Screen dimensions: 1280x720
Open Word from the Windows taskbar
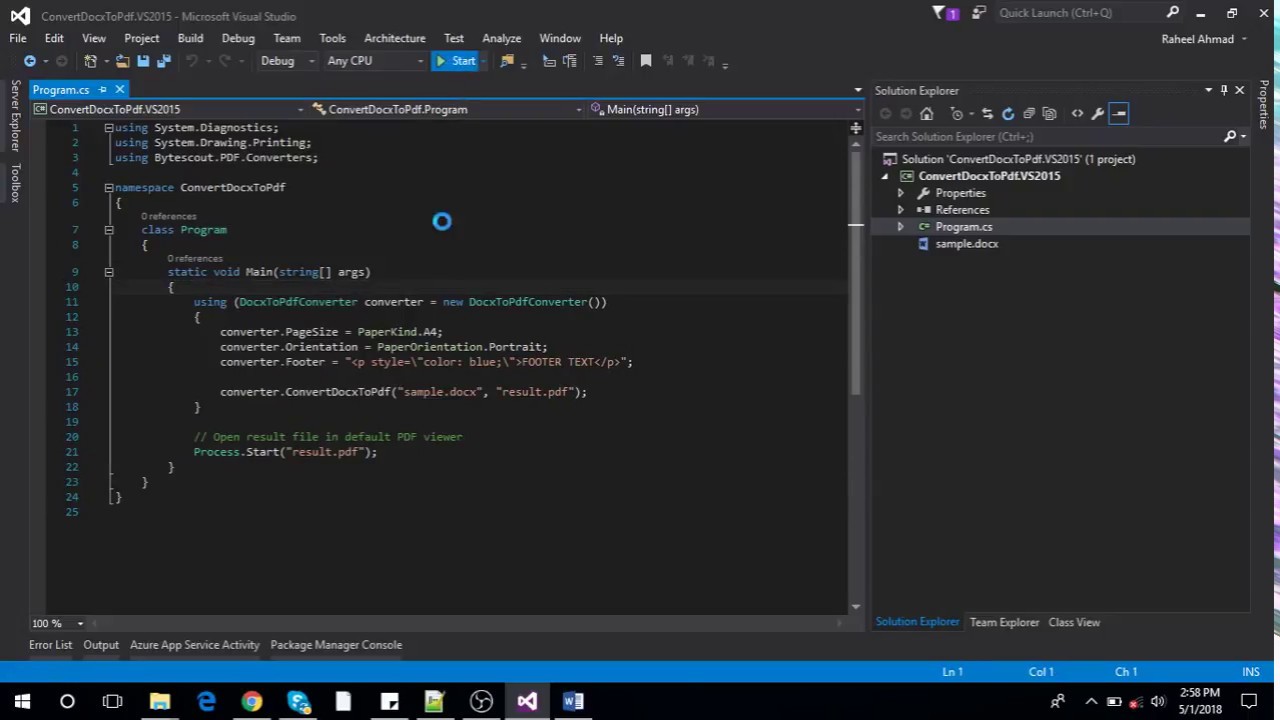[x=573, y=701]
